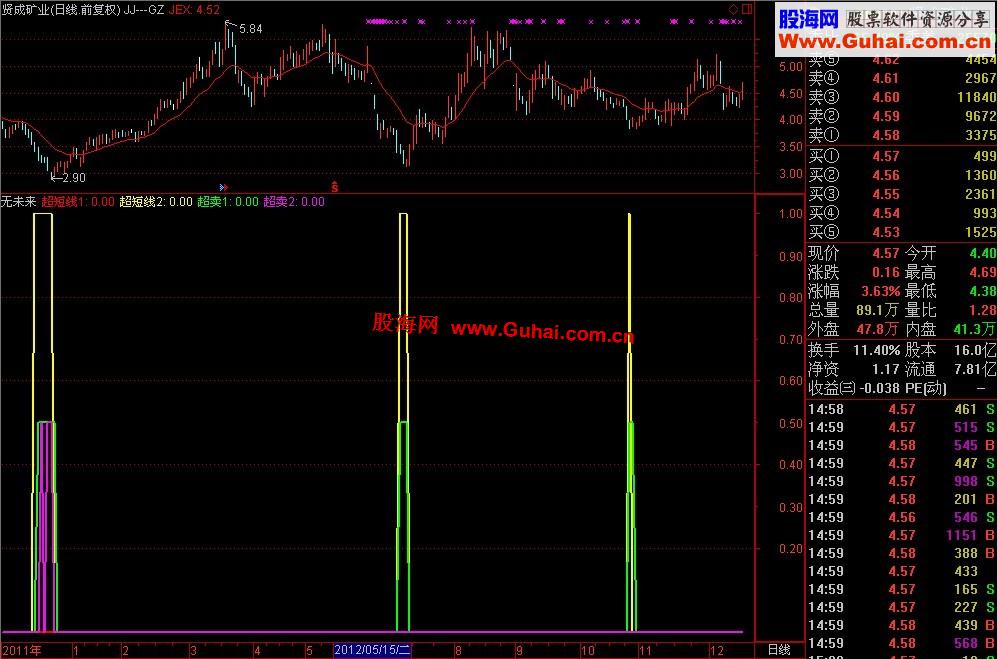Click the 收益(三) value -0.038
The image size is (997, 659).
click(879, 388)
